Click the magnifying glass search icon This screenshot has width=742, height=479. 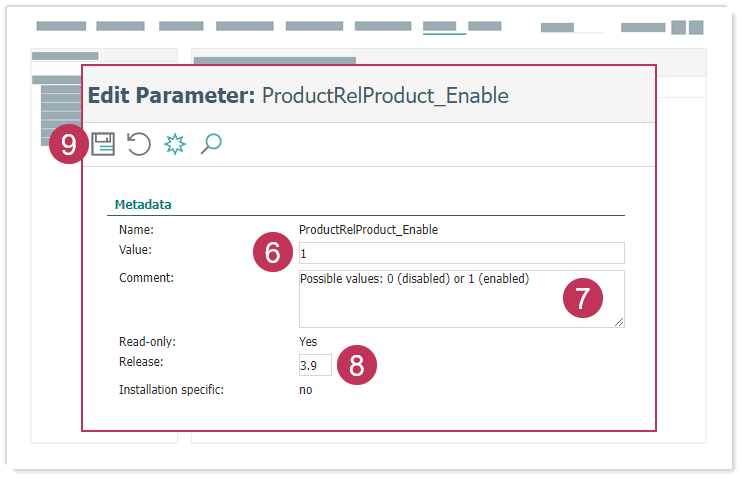coord(211,144)
